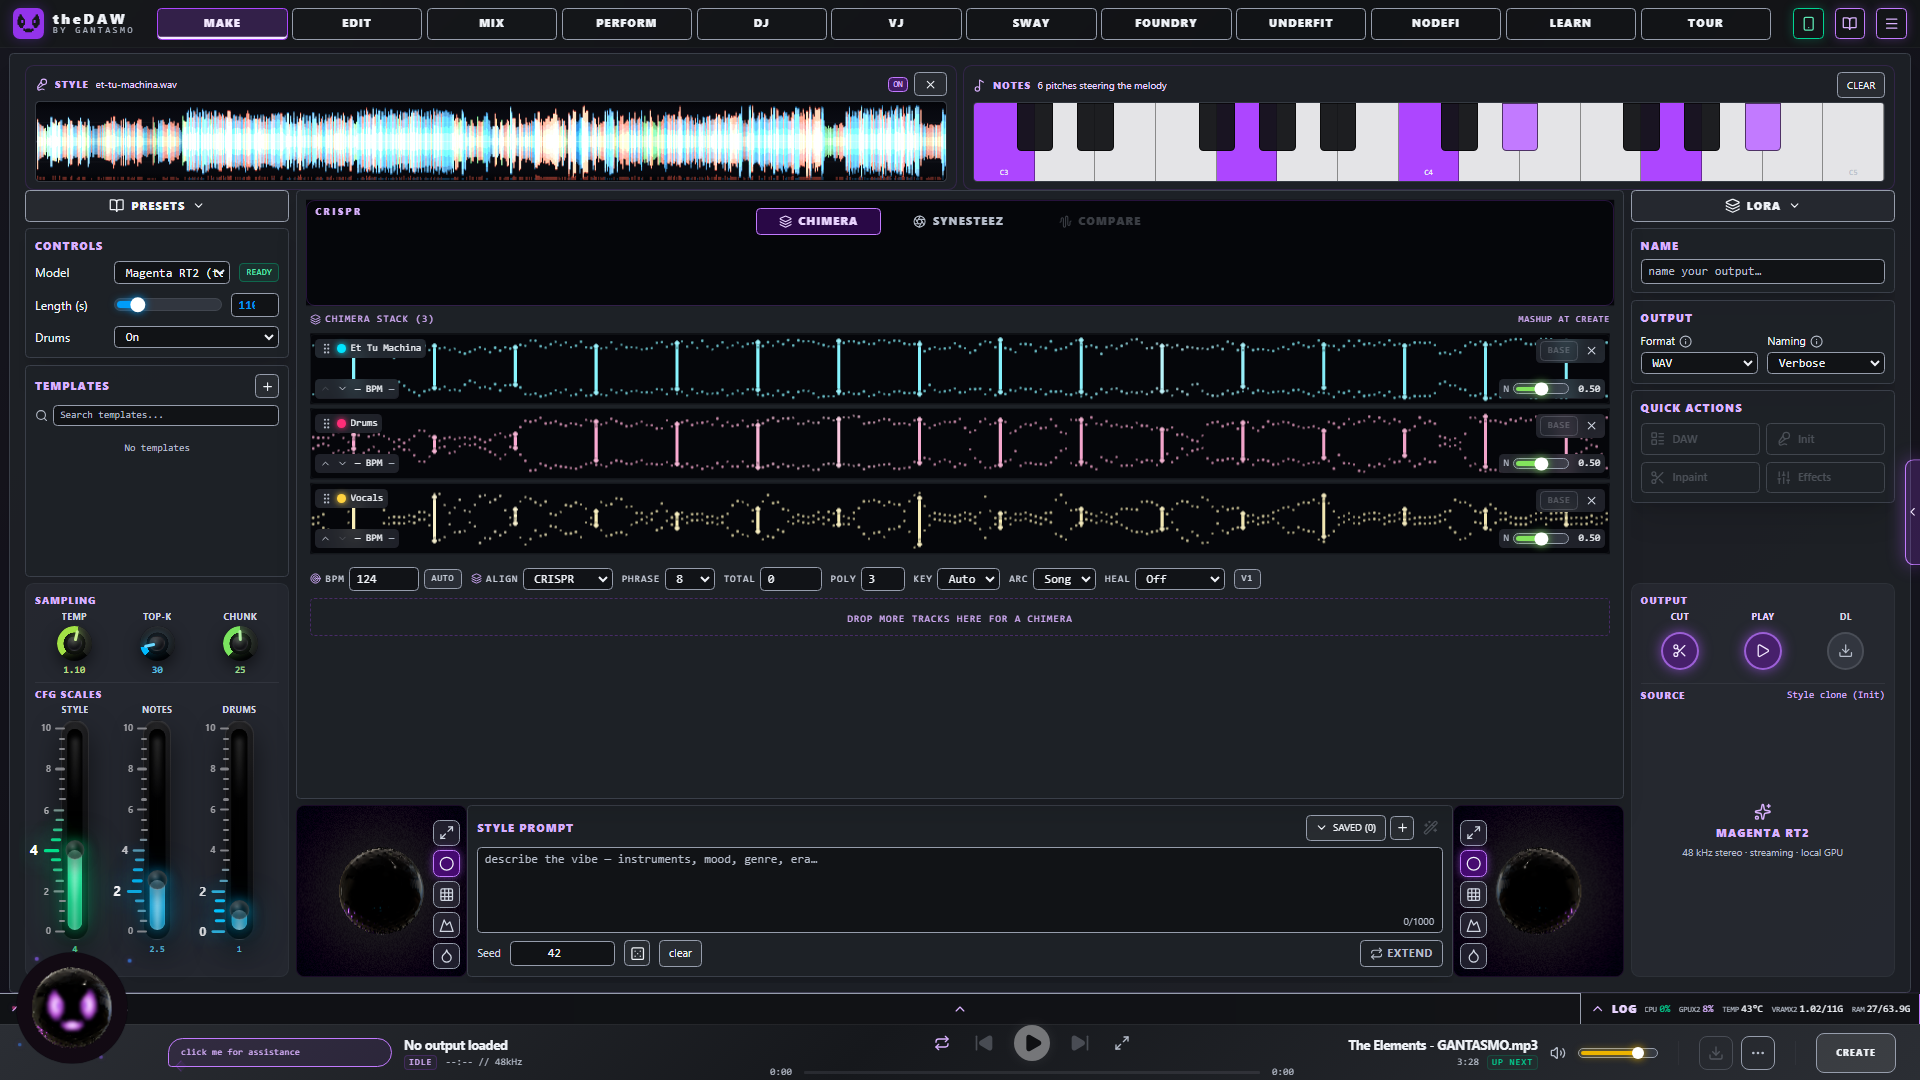The width and height of the screenshot is (1920, 1080).
Task: Switch to the FOUNDRY tab
Action: point(1166,23)
